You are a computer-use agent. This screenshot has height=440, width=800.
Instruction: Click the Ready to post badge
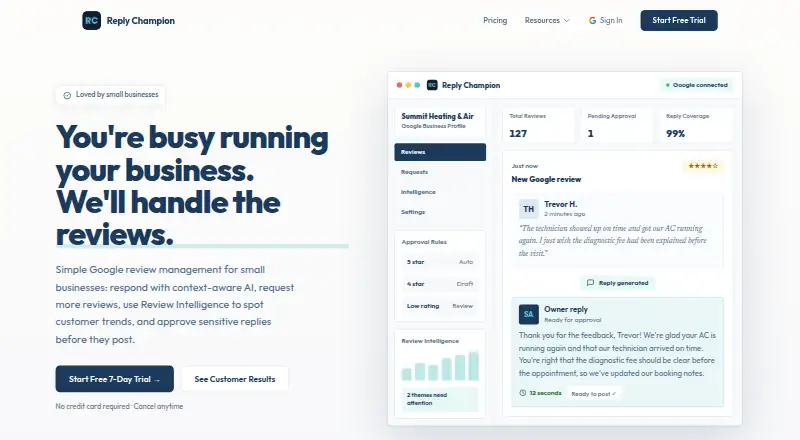[594, 394]
